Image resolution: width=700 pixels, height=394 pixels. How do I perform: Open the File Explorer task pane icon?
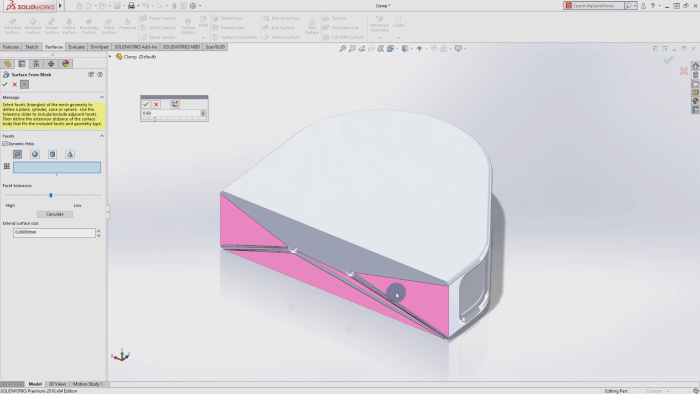(x=696, y=84)
